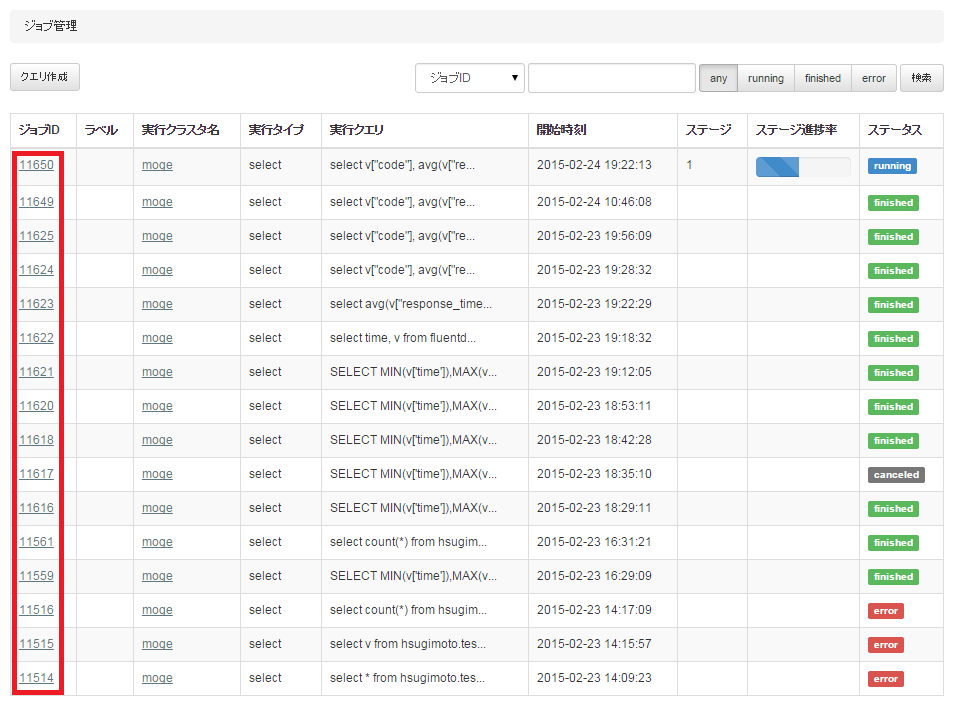Click moge cluster link in row 11617
This screenshot has height=701, width=958.
pyautogui.click(x=157, y=474)
